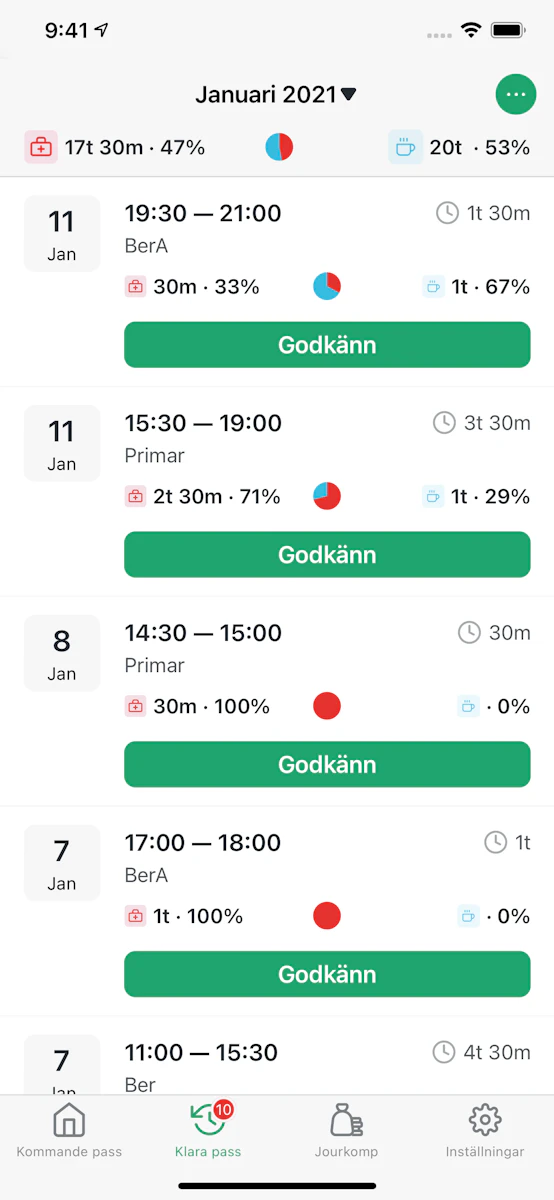This screenshot has height=1200, width=554.
Task: Tap the red medical kit summary icon
Action: tap(41, 148)
